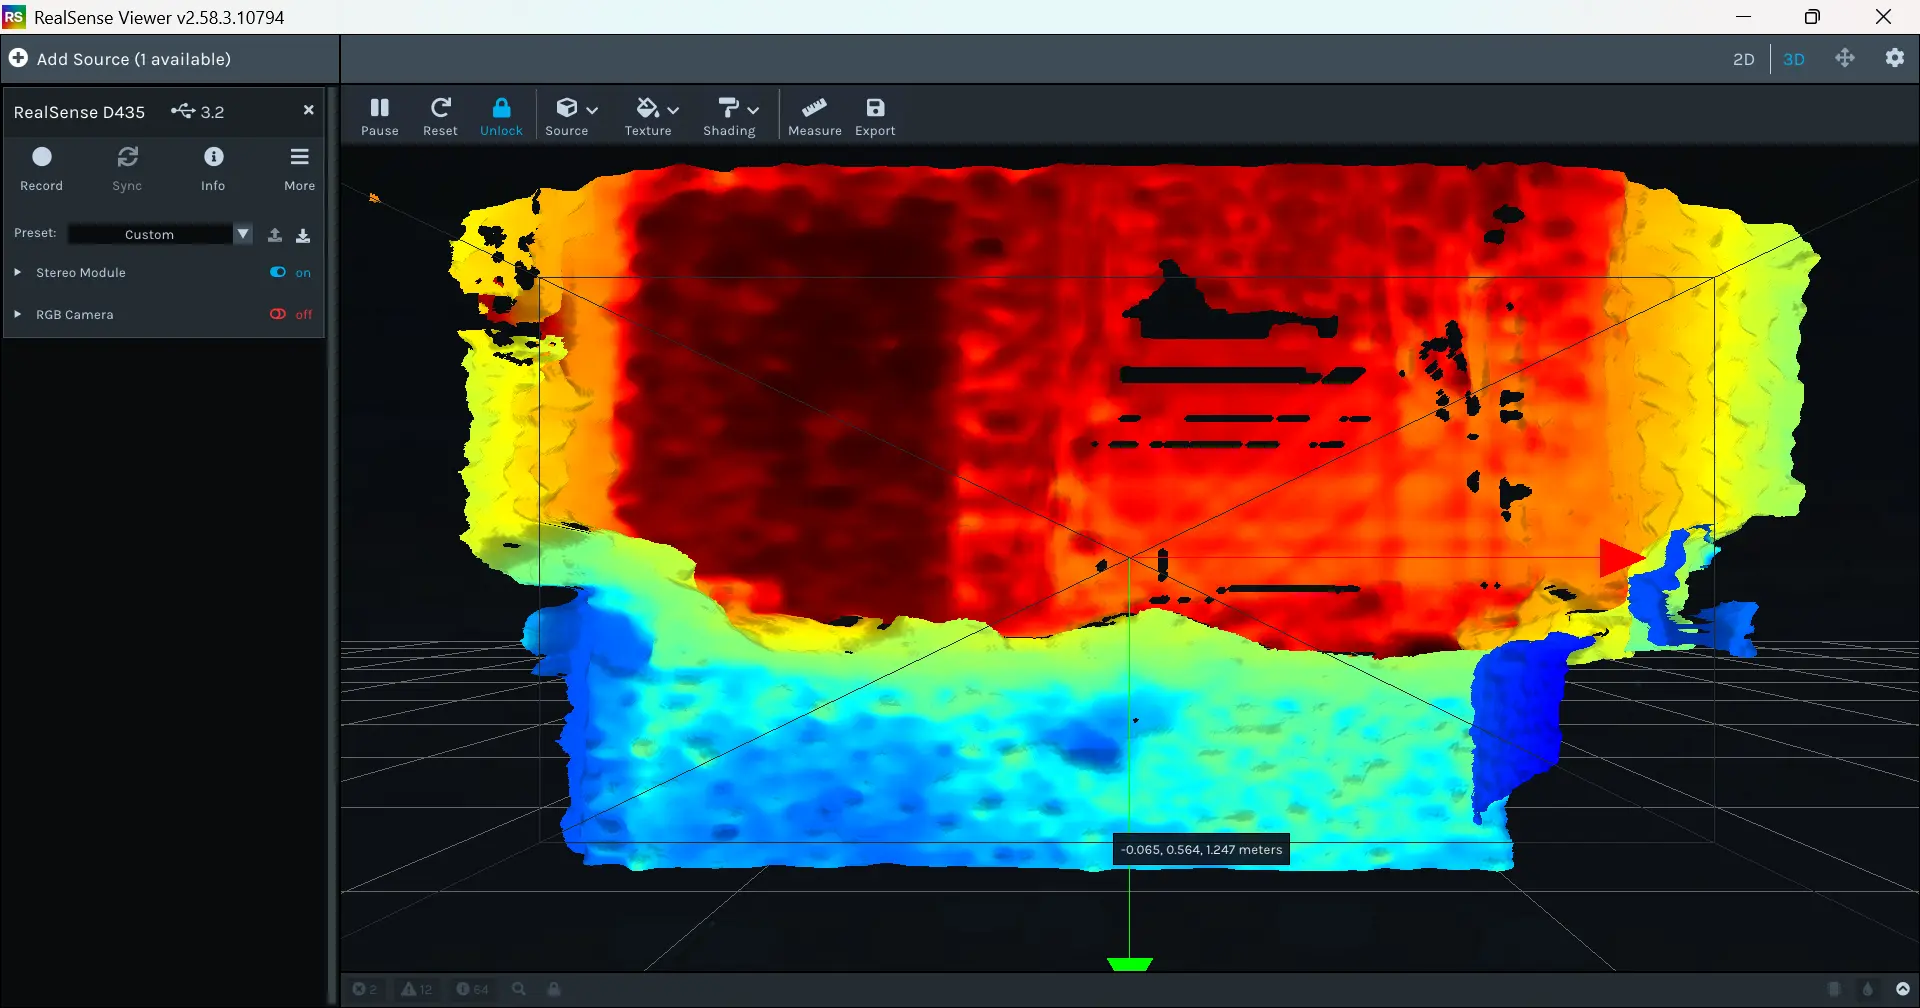Open the settings gear

pos(1895,58)
